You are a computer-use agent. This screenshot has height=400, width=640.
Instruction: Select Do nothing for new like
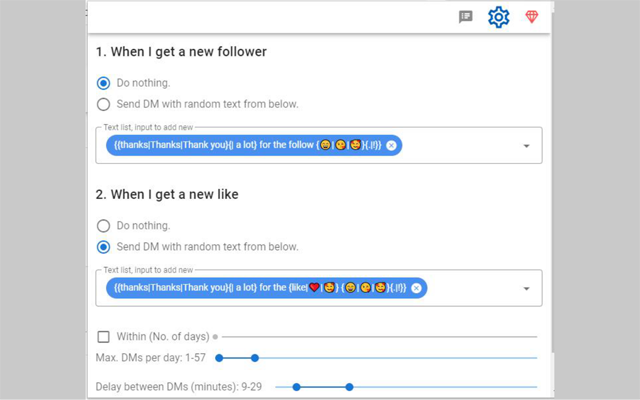103,226
